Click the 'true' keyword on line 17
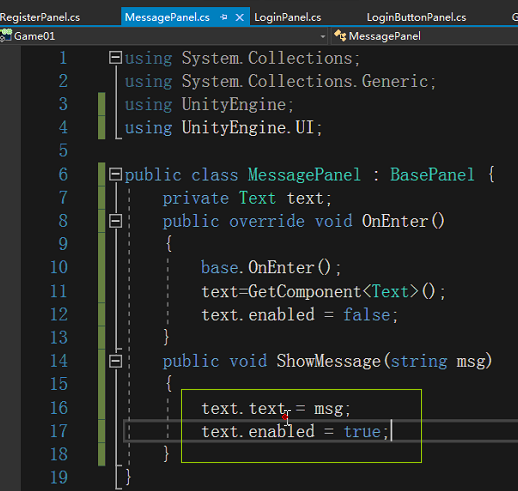The height and width of the screenshot is (491, 518). [x=362, y=431]
